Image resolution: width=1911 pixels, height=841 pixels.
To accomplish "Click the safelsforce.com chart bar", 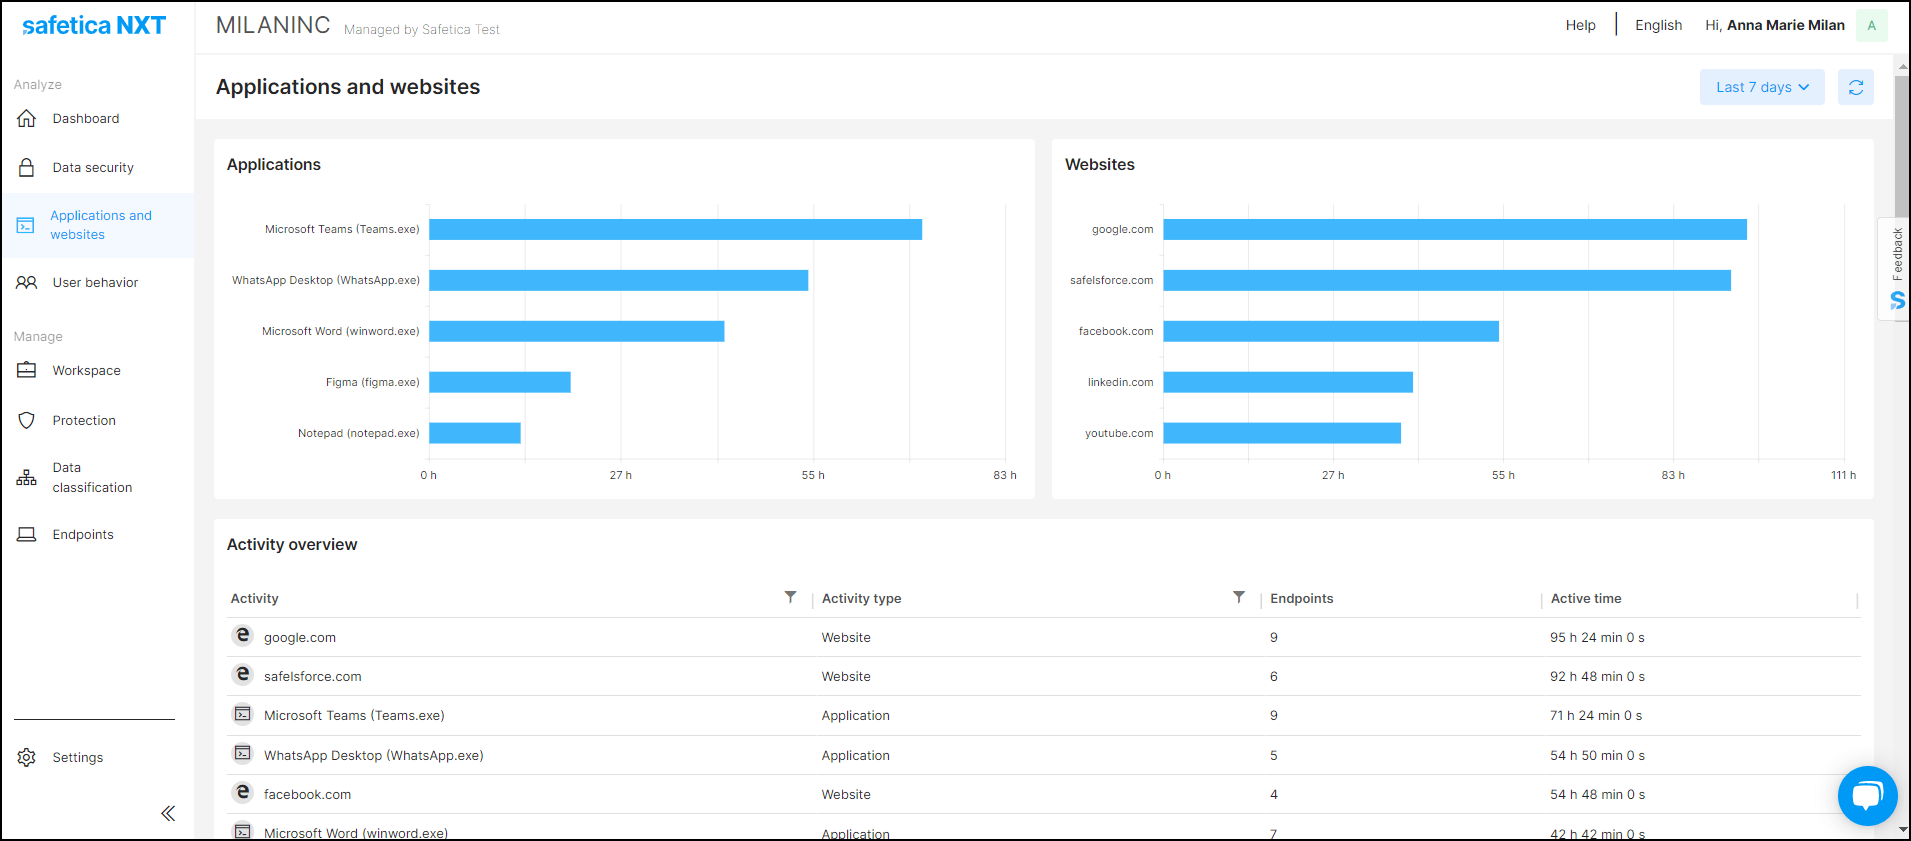I will coord(1446,280).
